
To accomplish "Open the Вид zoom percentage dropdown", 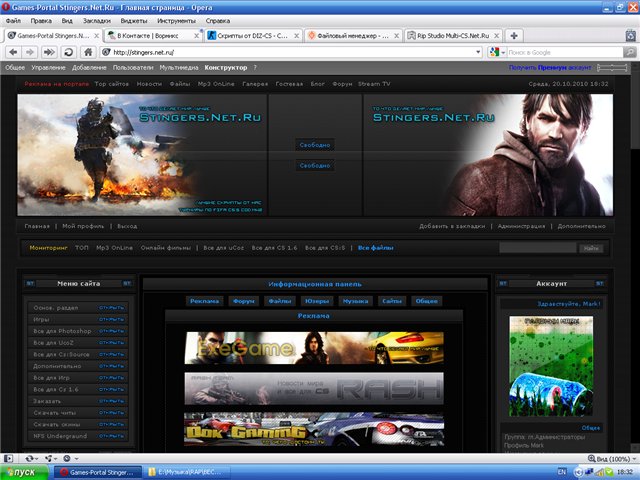I will click(611, 459).
